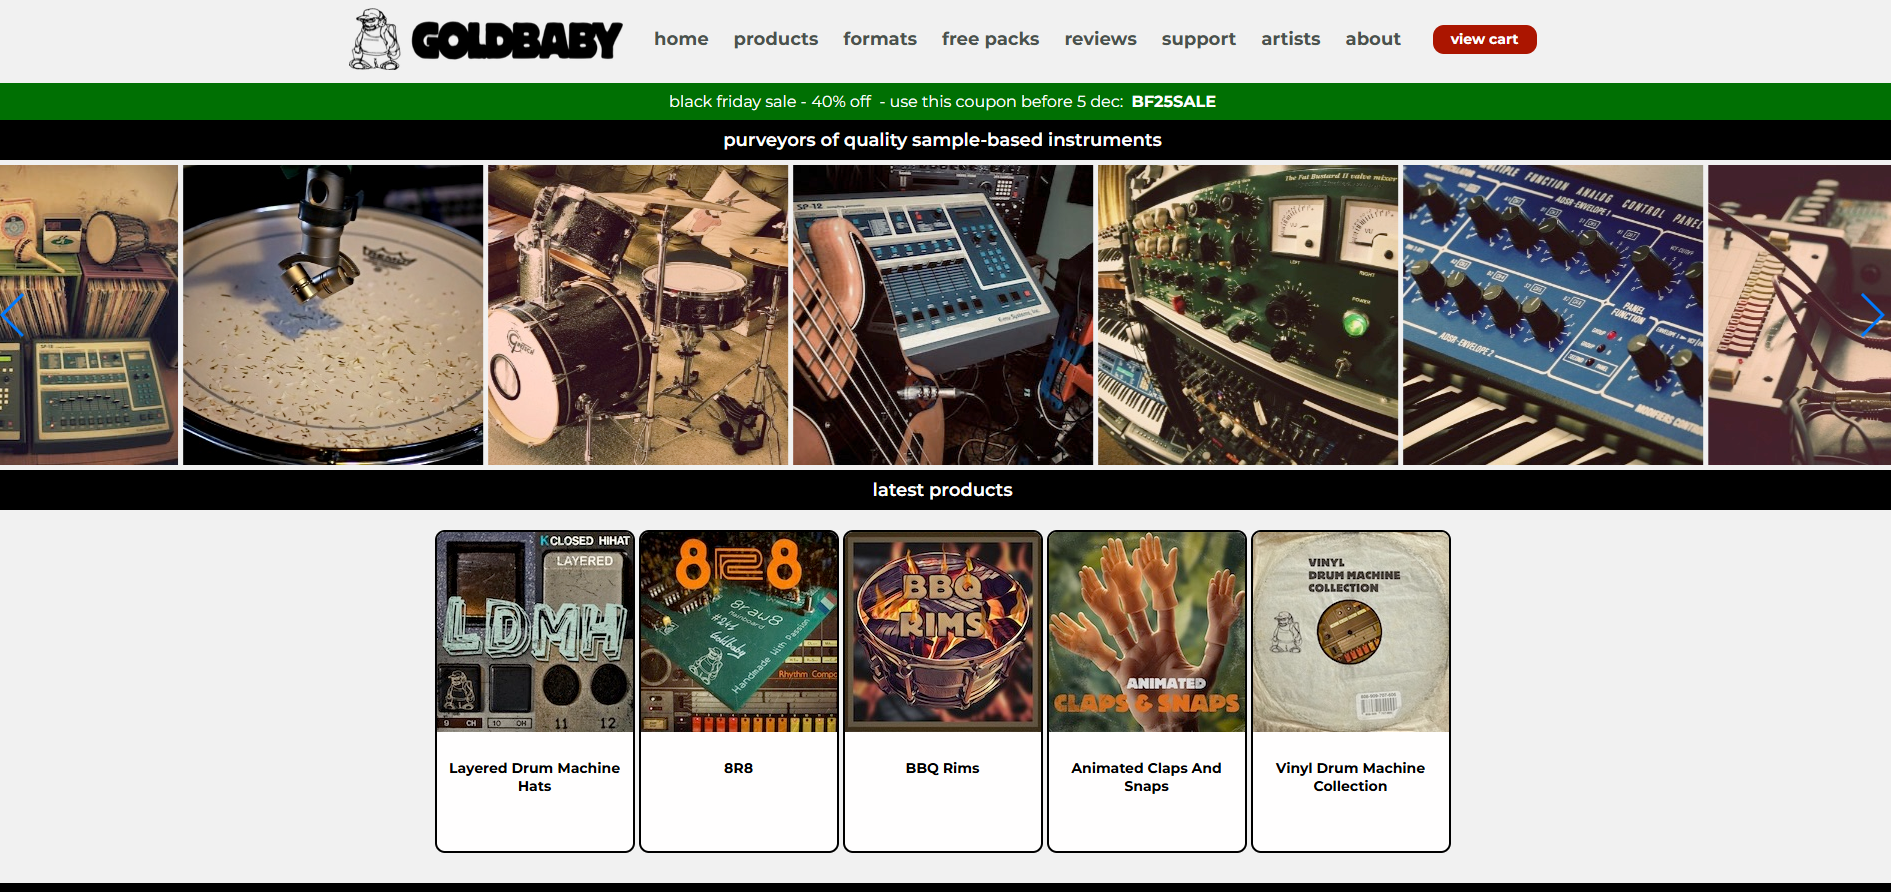Click the drum kit carousel photo
Screen dimensions: 1891x892
638,315
